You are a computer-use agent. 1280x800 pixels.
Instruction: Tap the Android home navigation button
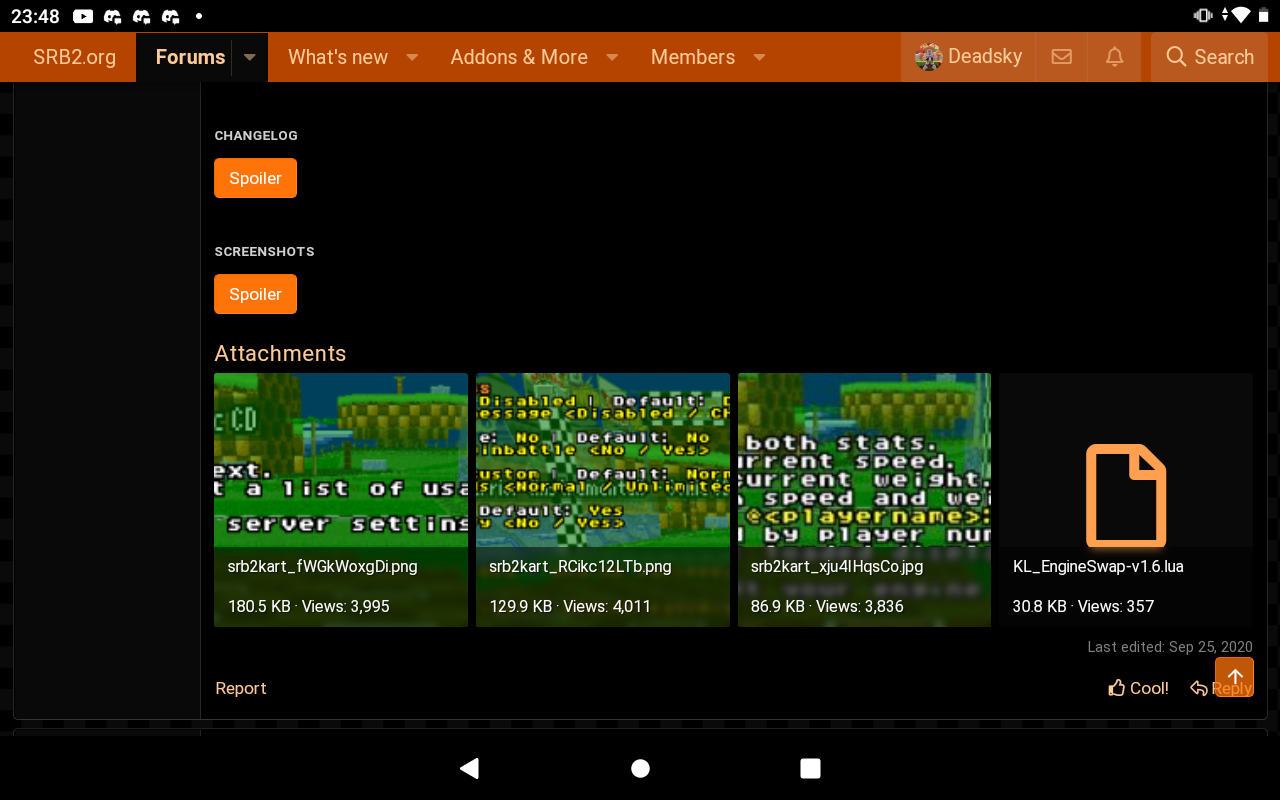pos(640,768)
